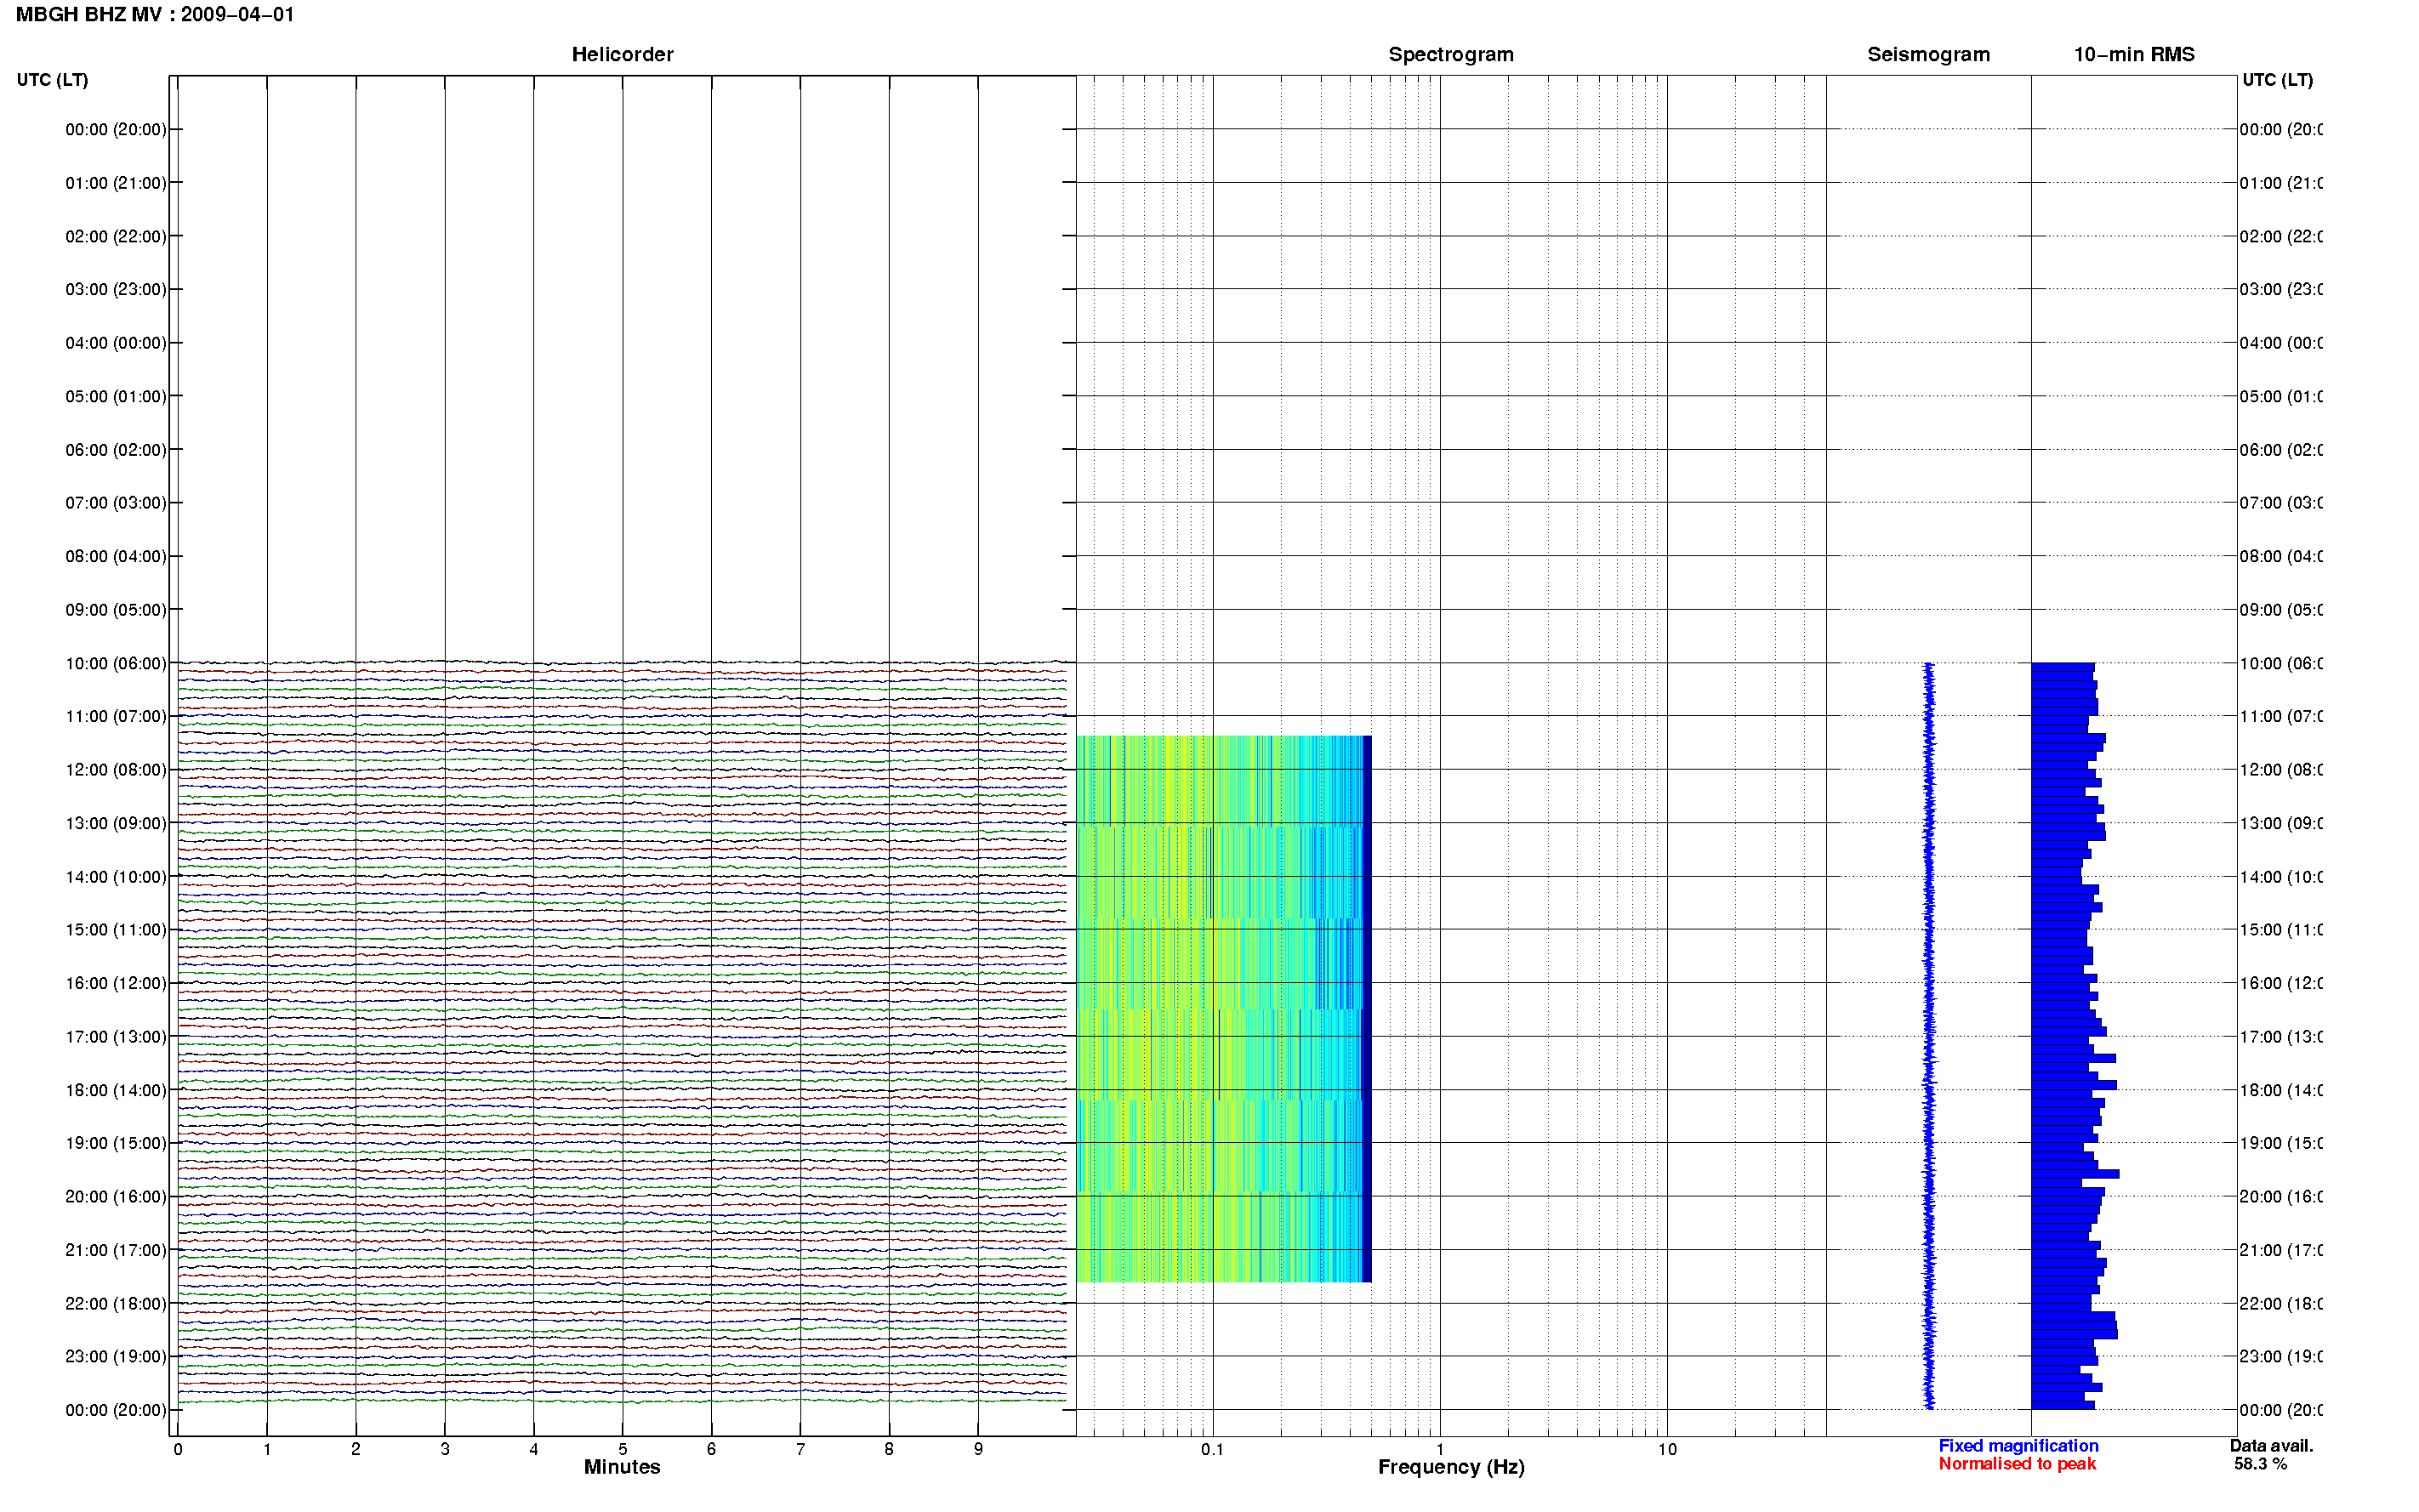This screenshot has height=1512, width=2419.
Task: Select the '58.3 %' data availability value
Action: tap(2260, 1464)
